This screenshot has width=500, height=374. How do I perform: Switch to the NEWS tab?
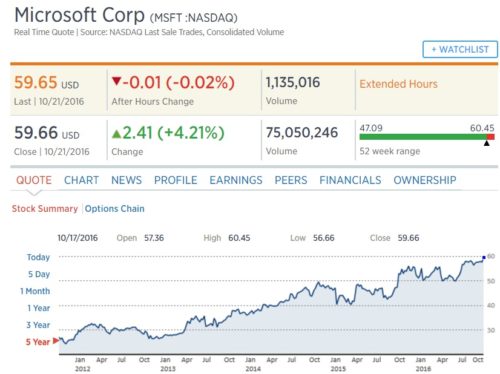[126, 180]
